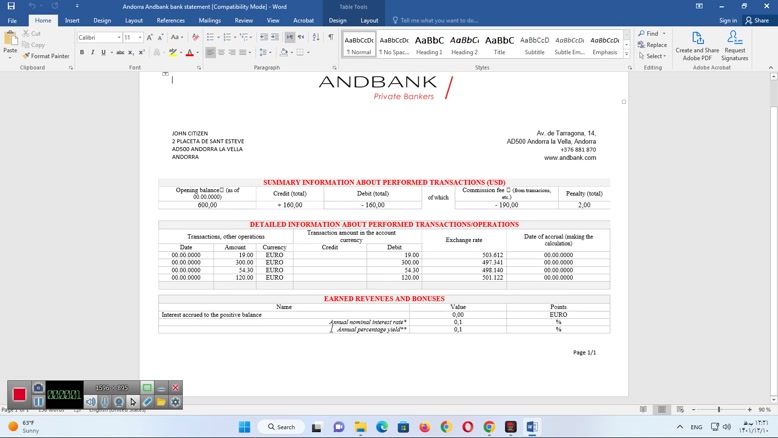This screenshot has width=778, height=438.
Task: Switch to the Mailings tab
Action: 209,20
